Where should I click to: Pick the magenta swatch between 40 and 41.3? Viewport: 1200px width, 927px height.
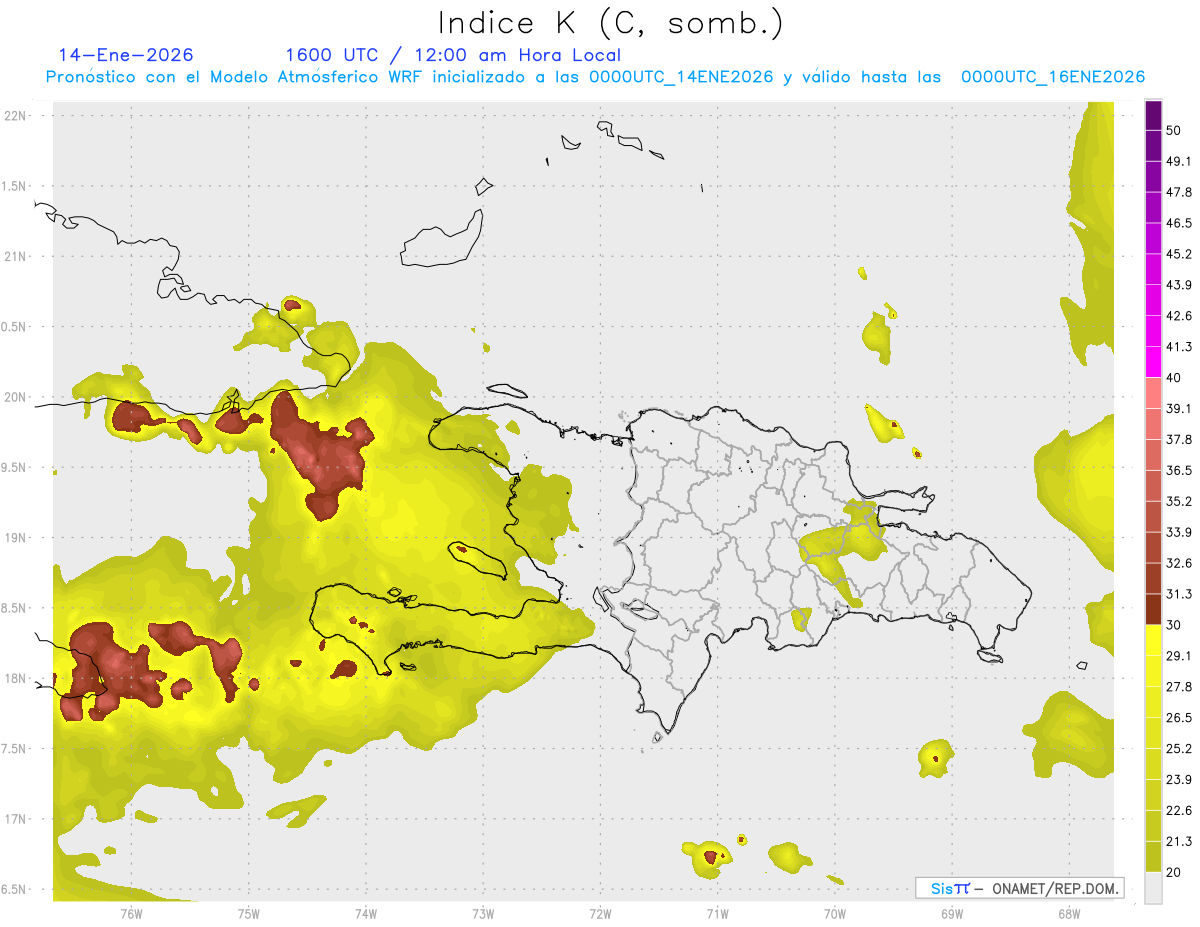tap(1153, 362)
